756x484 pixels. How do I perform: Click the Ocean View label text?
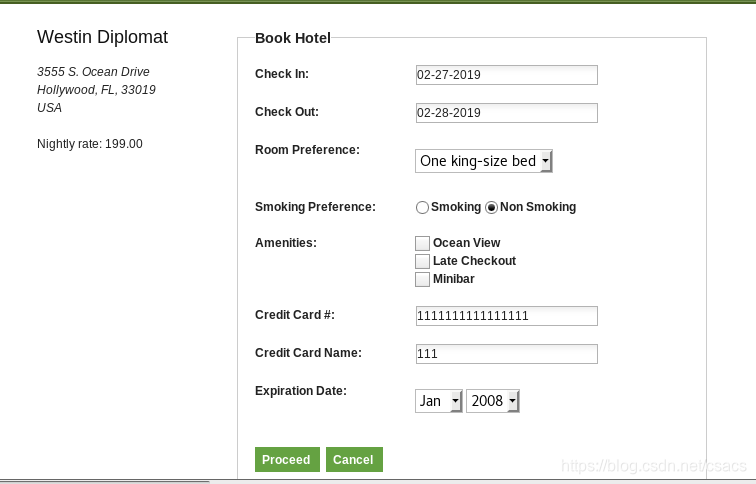pyautogui.click(x=466, y=243)
